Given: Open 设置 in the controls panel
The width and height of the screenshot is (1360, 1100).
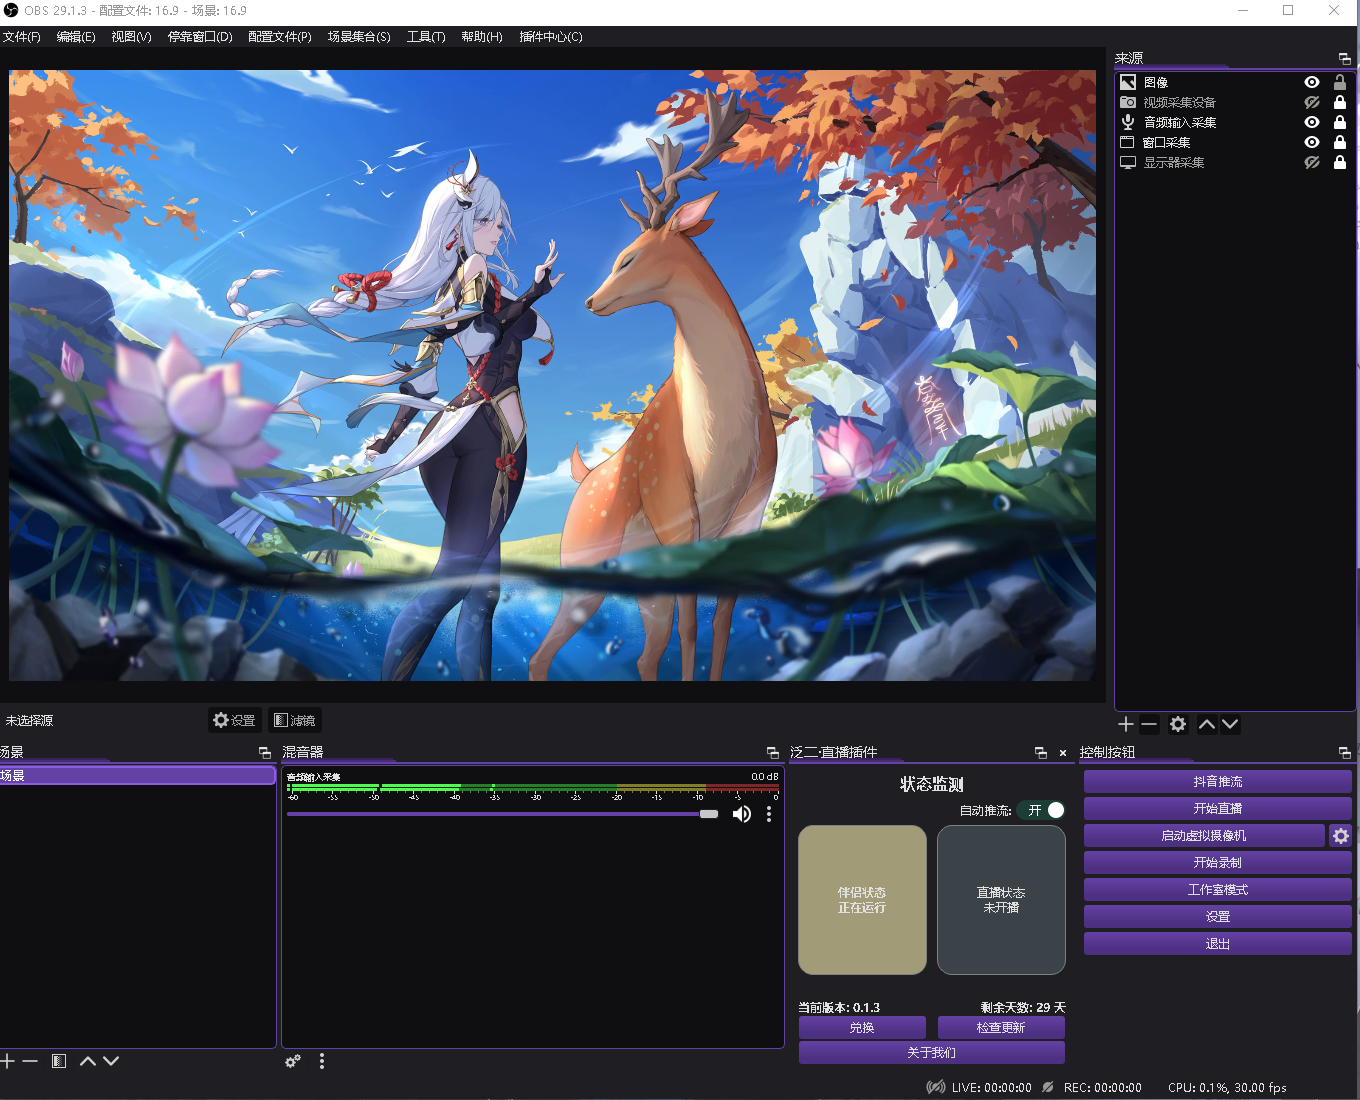Looking at the screenshot, I should (x=1218, y=917).
